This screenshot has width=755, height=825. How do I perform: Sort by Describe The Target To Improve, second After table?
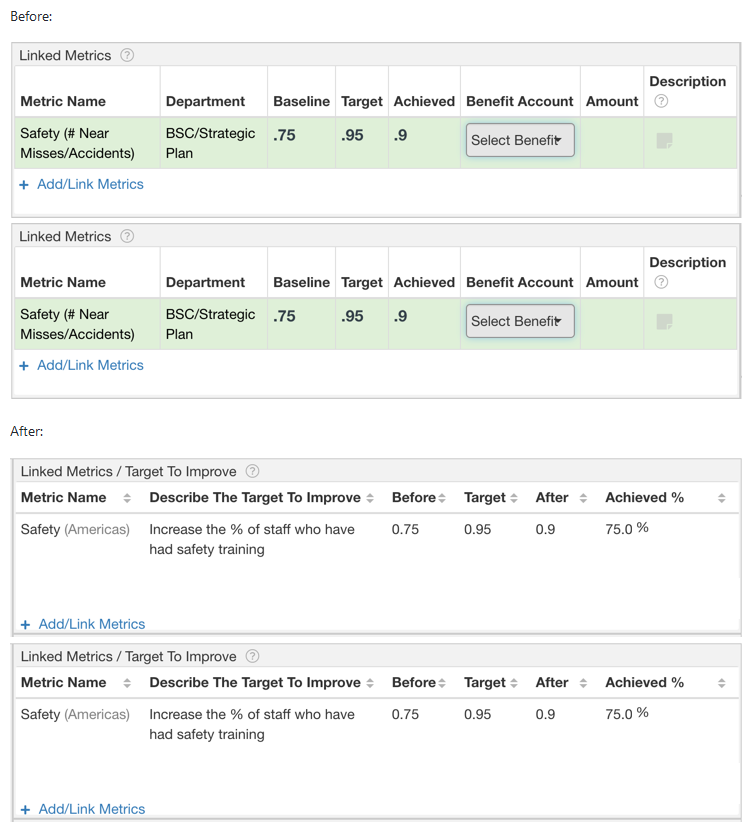click(370, 683)
